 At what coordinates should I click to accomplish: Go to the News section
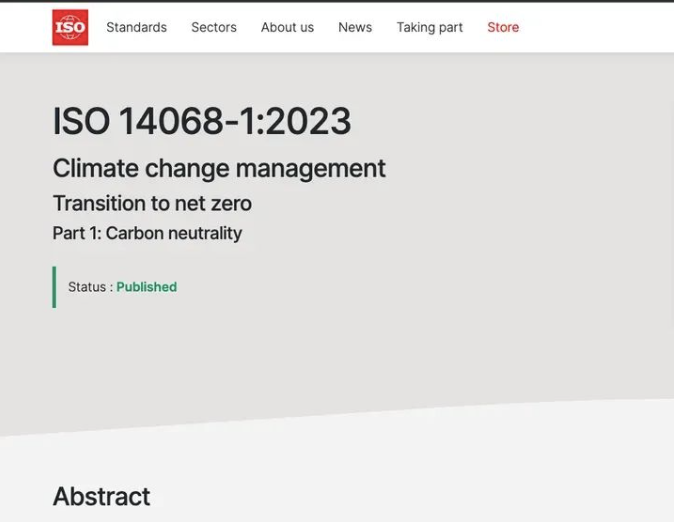355,27
